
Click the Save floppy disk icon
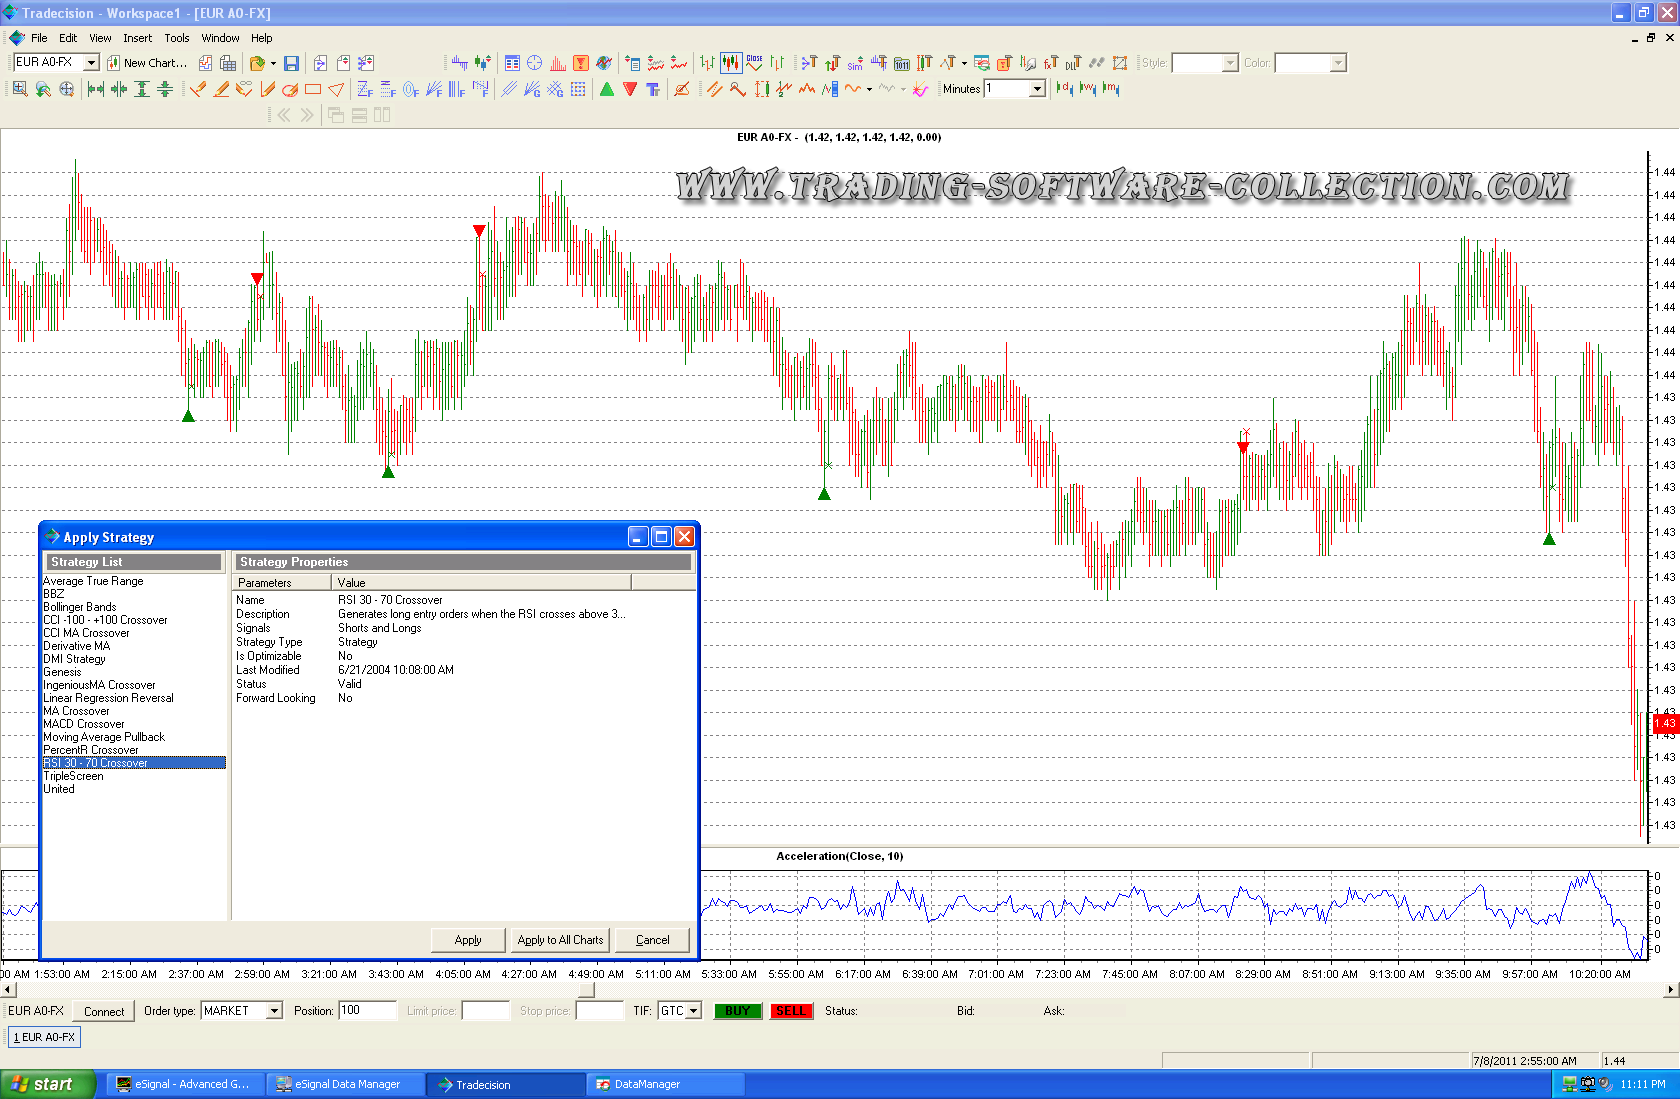pos(291,63)
